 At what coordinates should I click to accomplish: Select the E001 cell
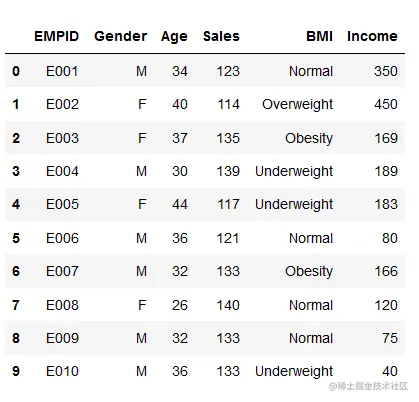[62, 71]
